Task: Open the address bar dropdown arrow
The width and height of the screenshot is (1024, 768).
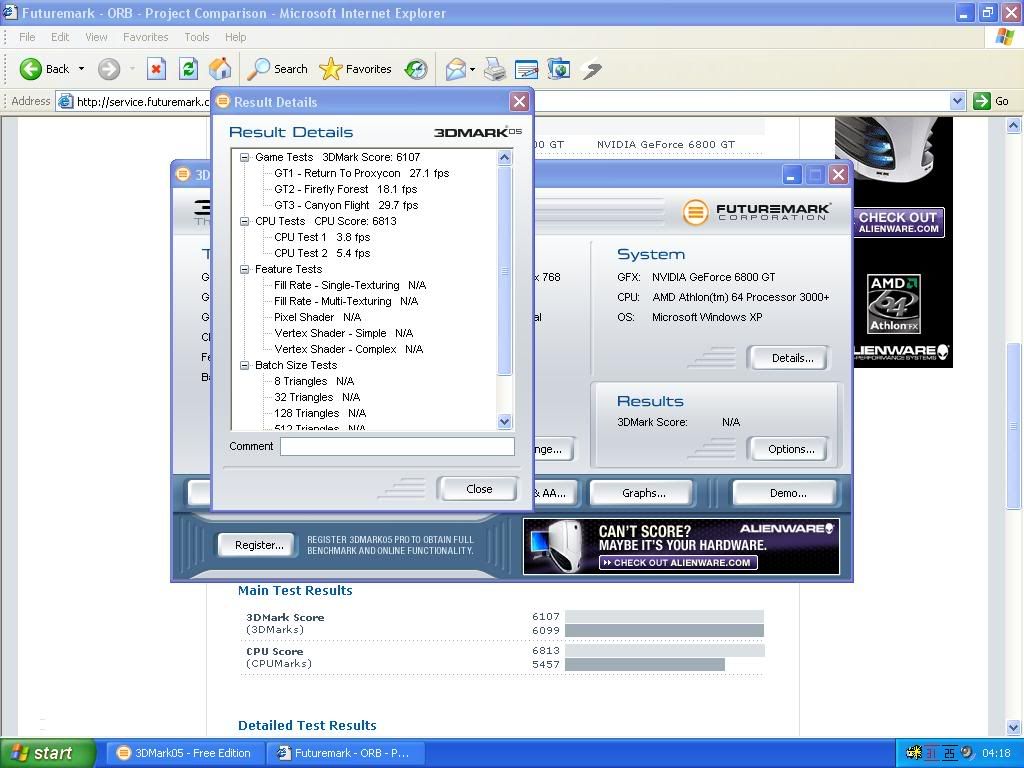Action: point(957,101)
